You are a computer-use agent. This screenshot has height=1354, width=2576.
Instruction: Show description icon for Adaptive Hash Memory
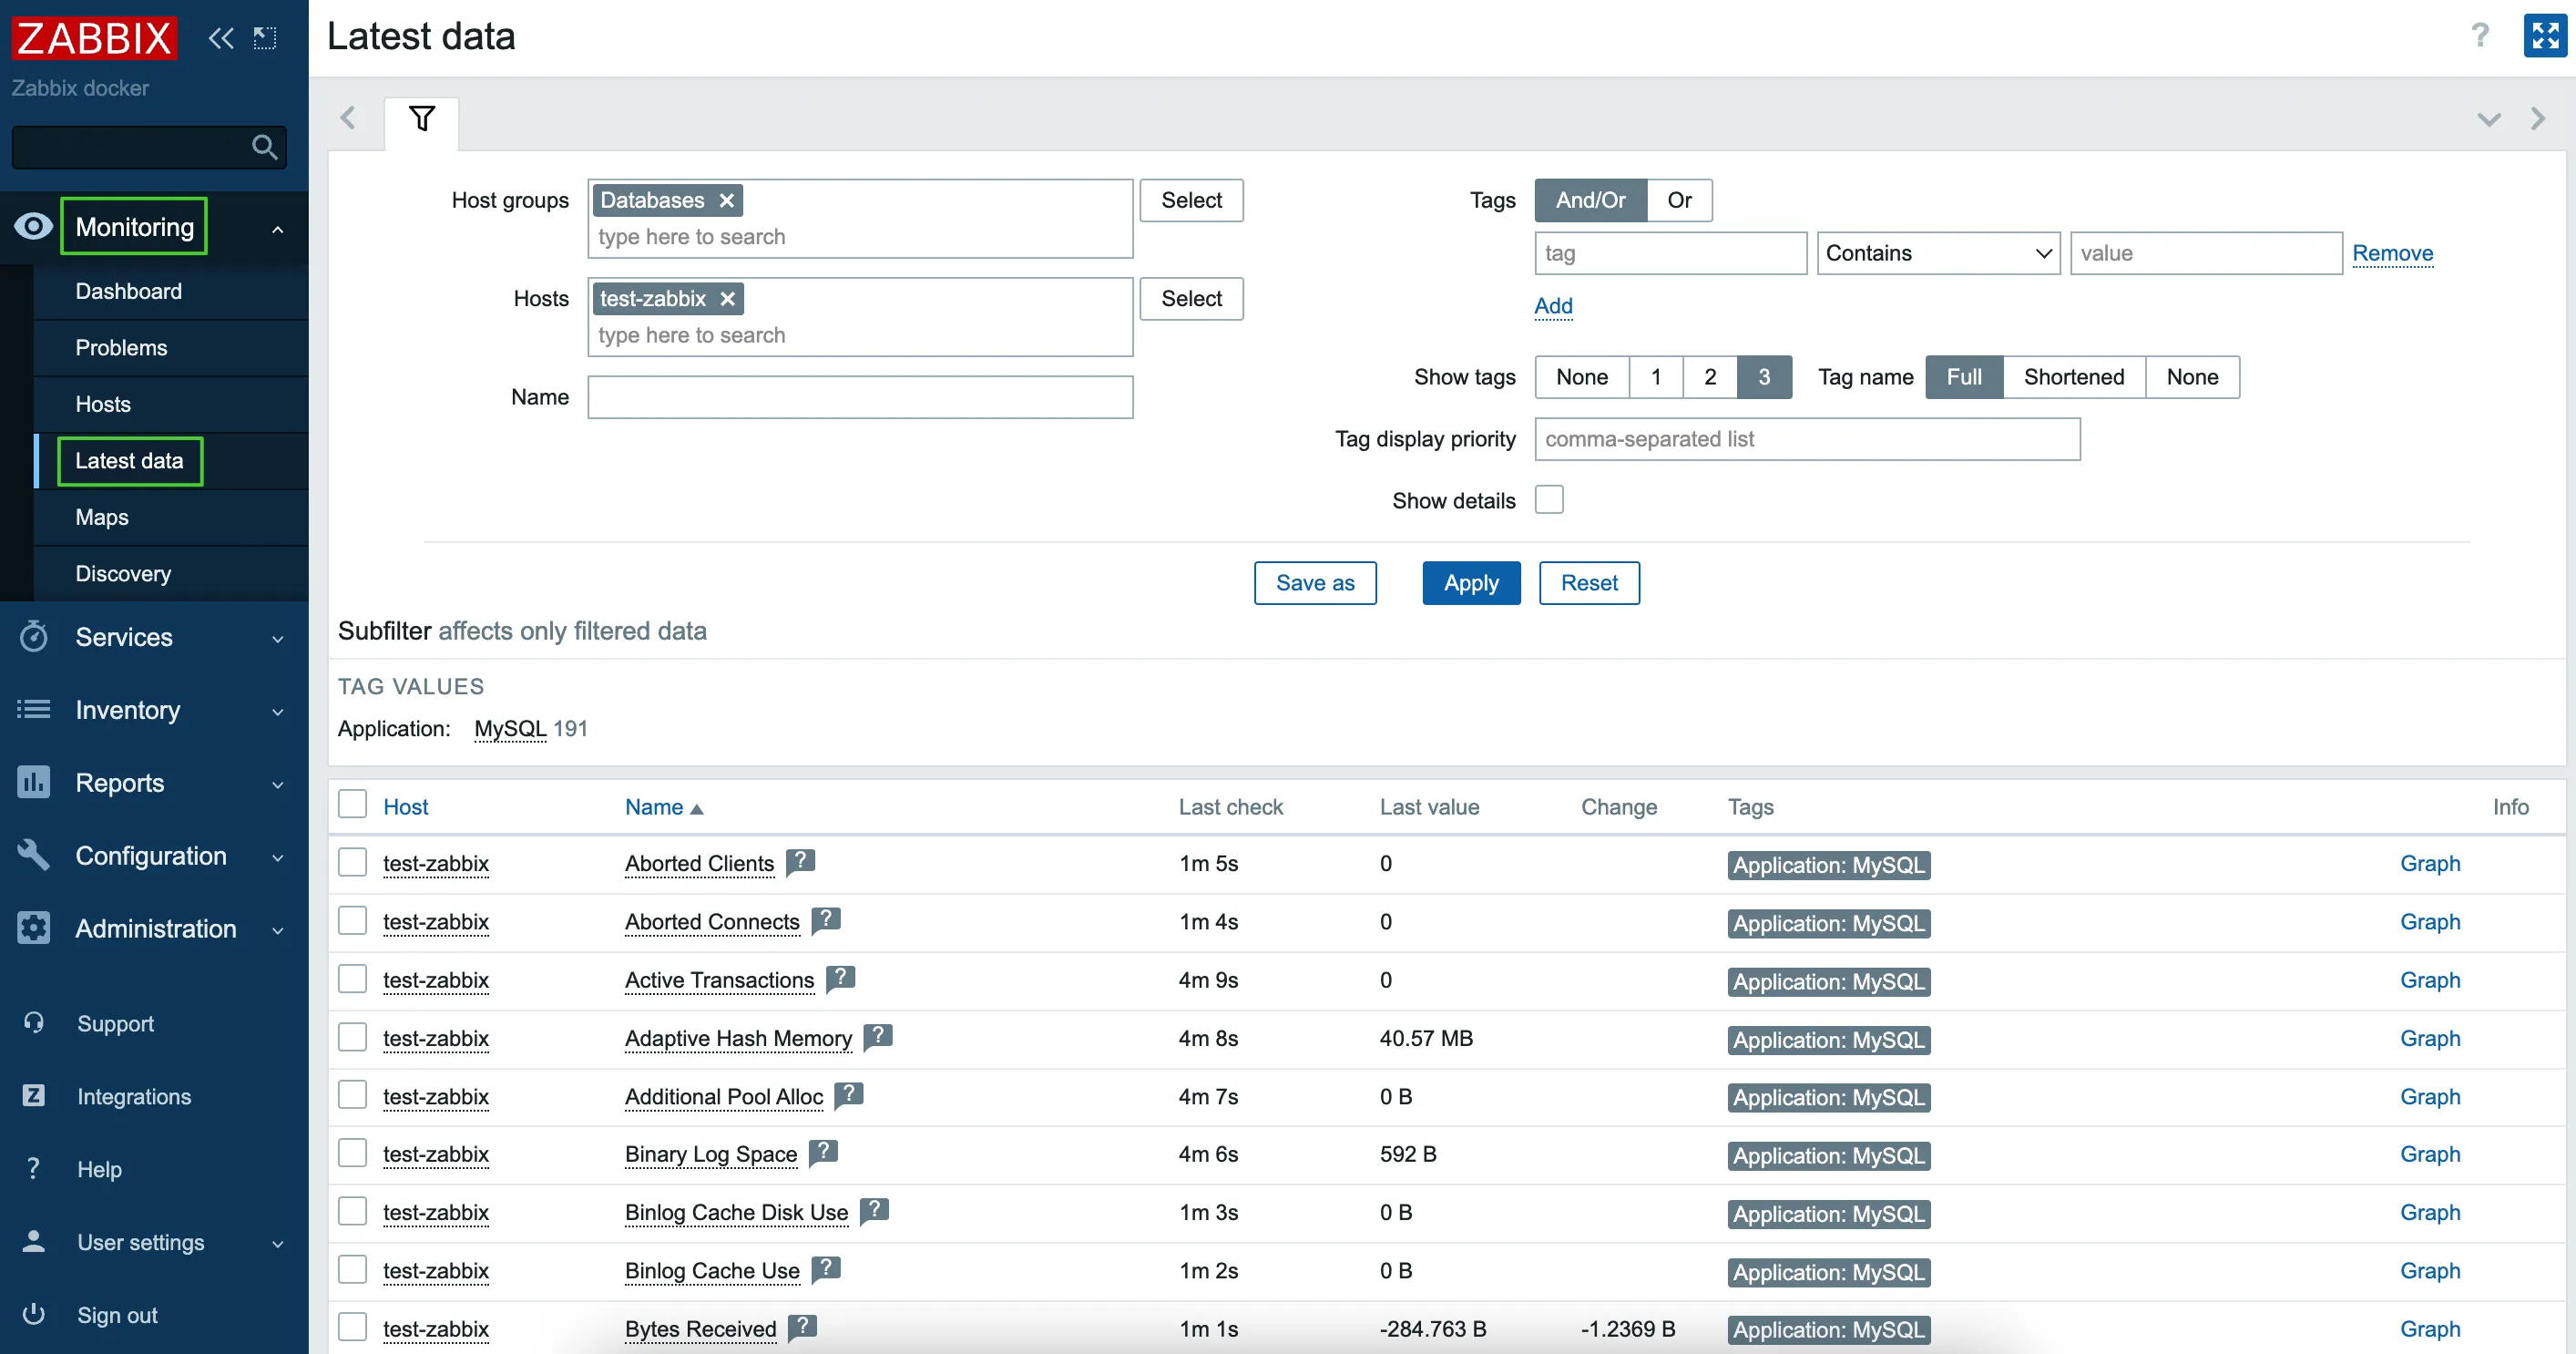click(878, 1036)
